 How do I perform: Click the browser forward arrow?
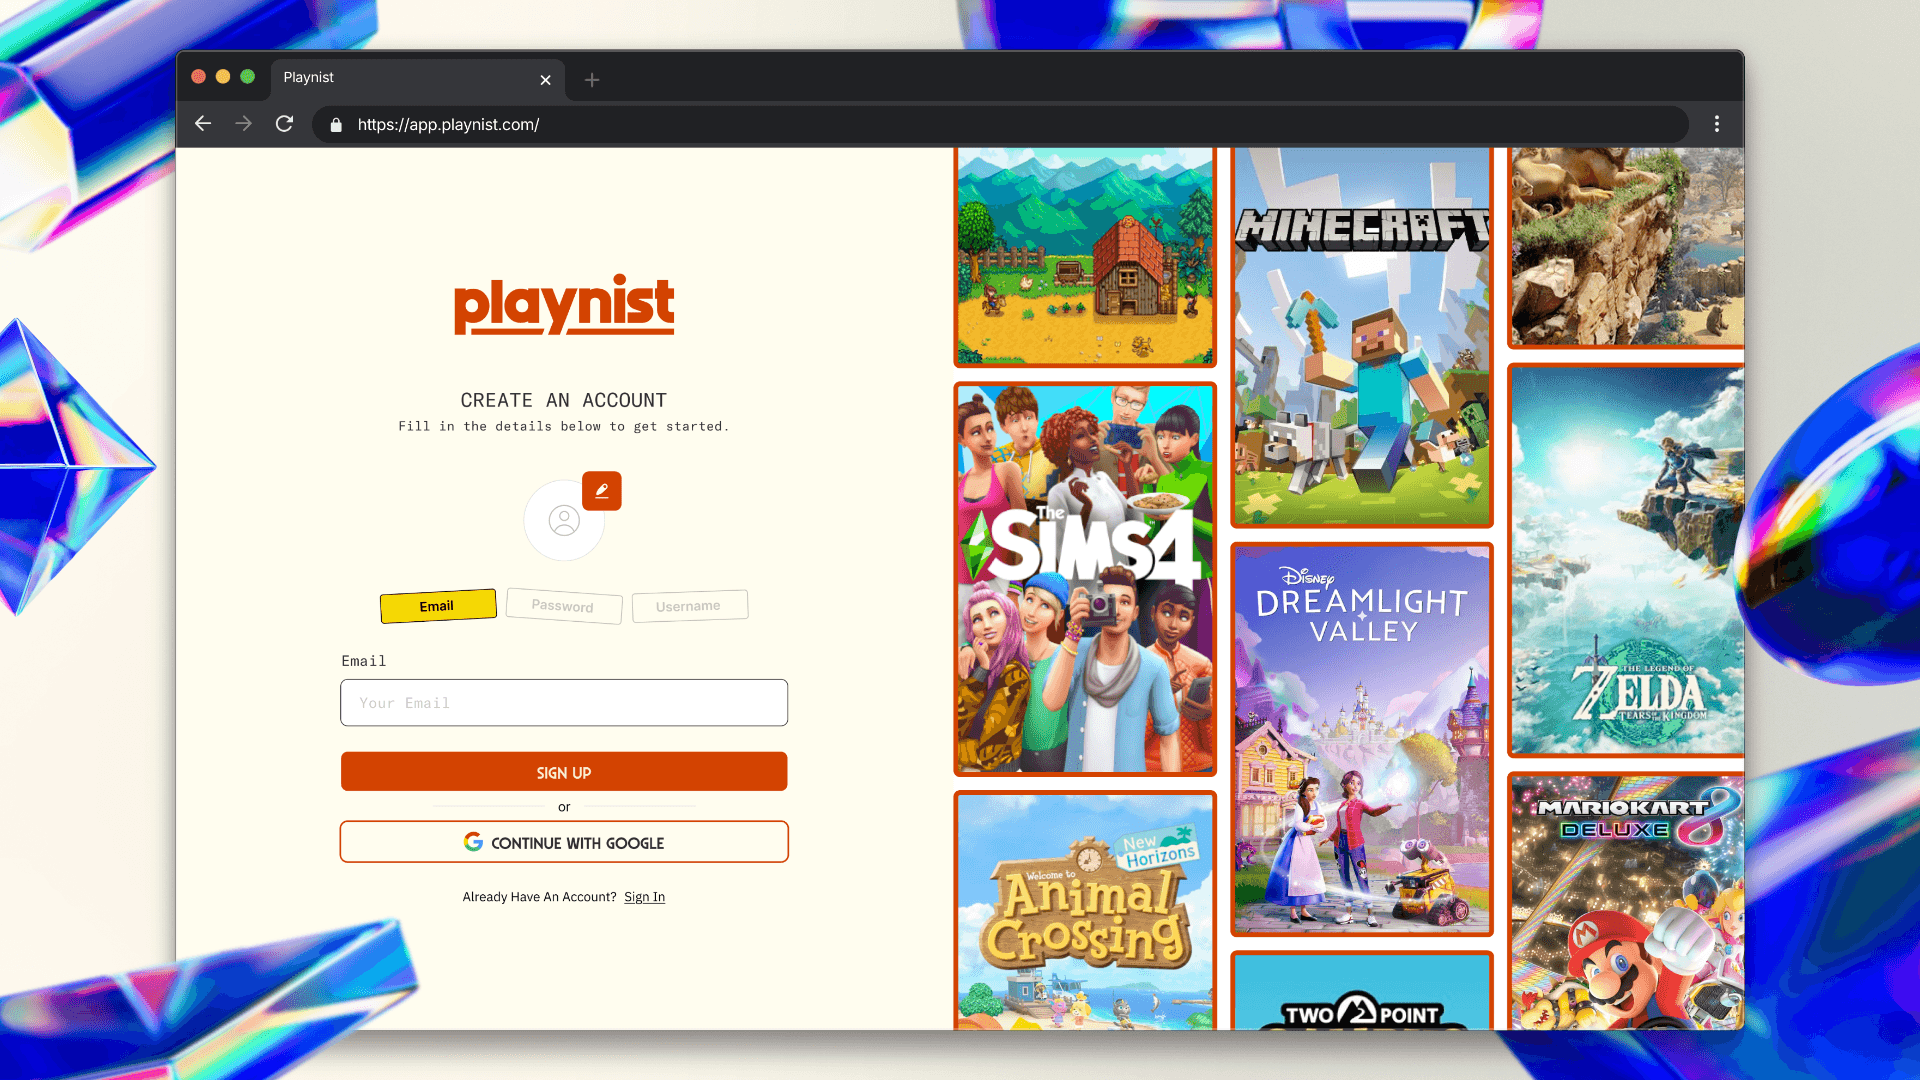tap(243, 124)
